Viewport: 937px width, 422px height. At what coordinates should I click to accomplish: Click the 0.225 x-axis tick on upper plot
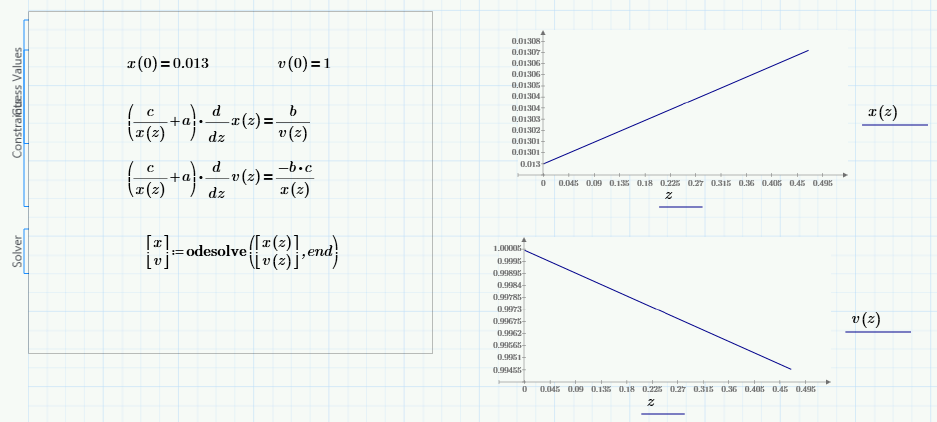click(670, 184)
